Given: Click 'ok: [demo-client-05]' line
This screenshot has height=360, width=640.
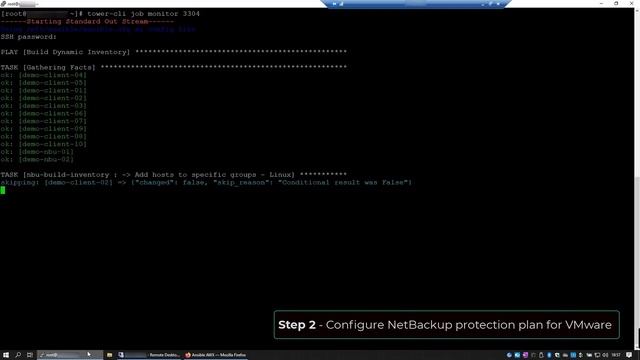Looking at the screenshot, I should click(43, 83).
